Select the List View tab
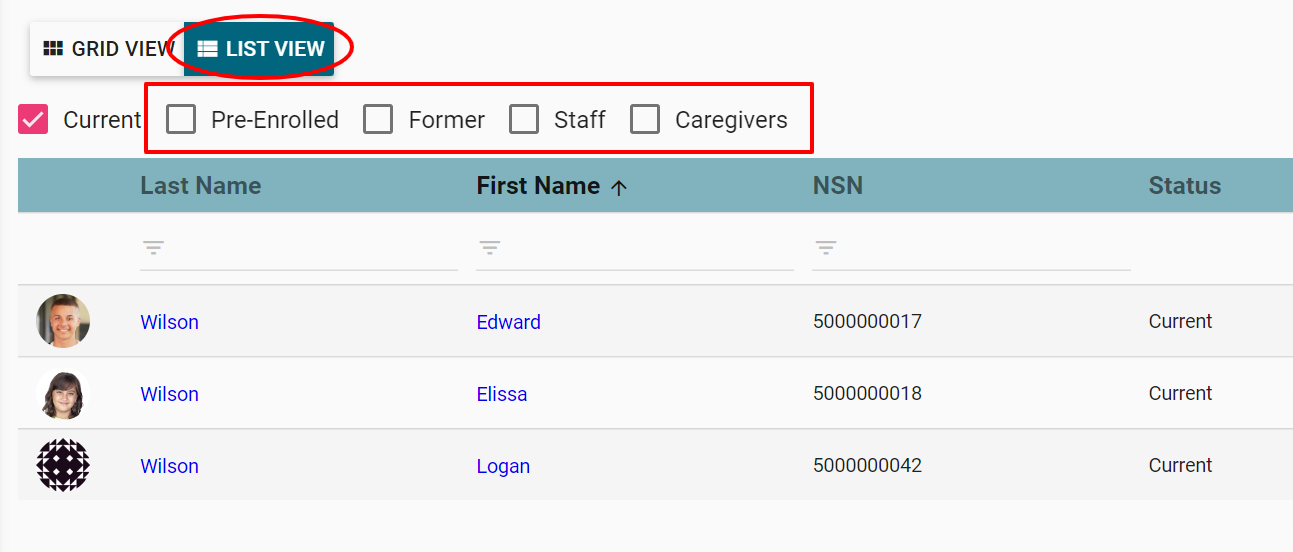Screen dimensions: 1293x552 (x=261, y=49)
